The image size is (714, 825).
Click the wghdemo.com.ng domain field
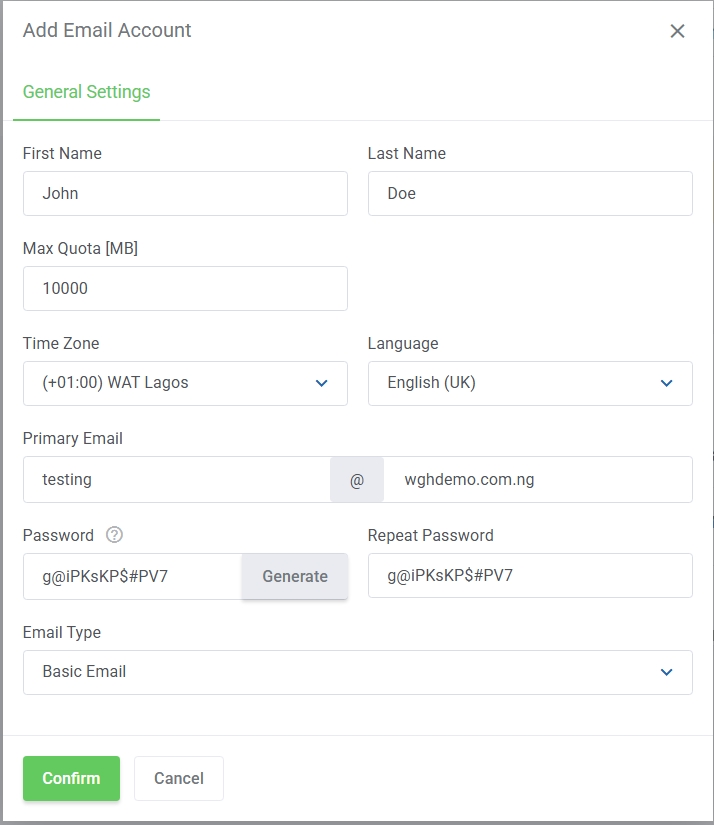click(x=538, y=480)
